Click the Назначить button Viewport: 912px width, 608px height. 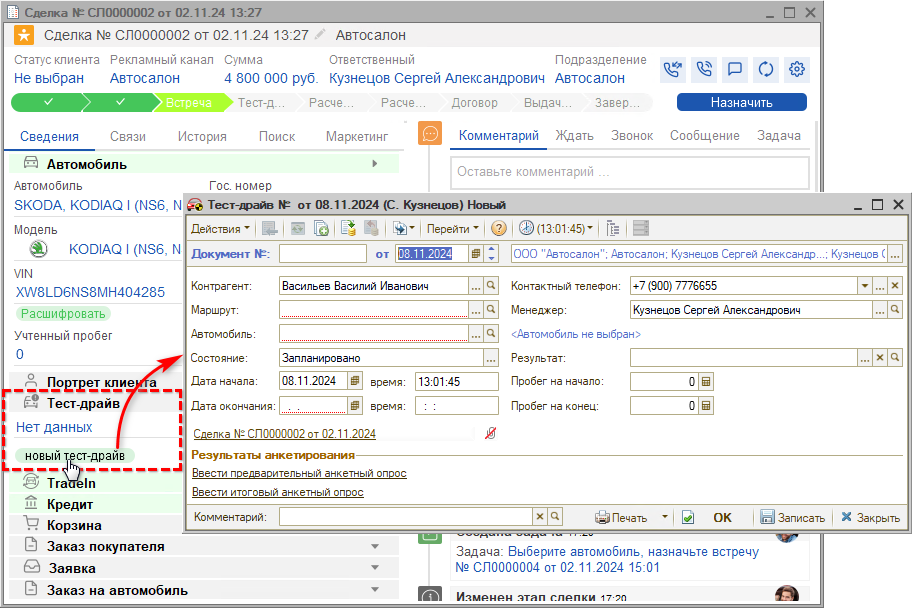pyautogui.click(x=742, y=102)
